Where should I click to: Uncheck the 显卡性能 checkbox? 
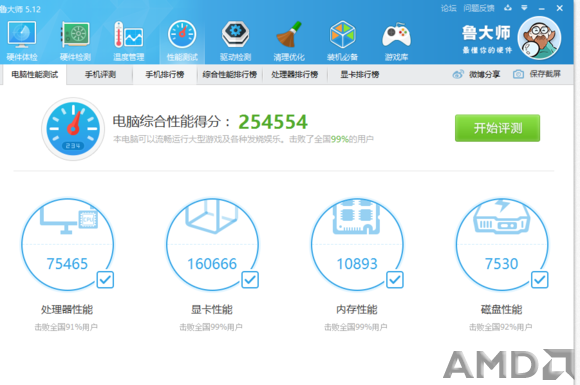[250, 280]
